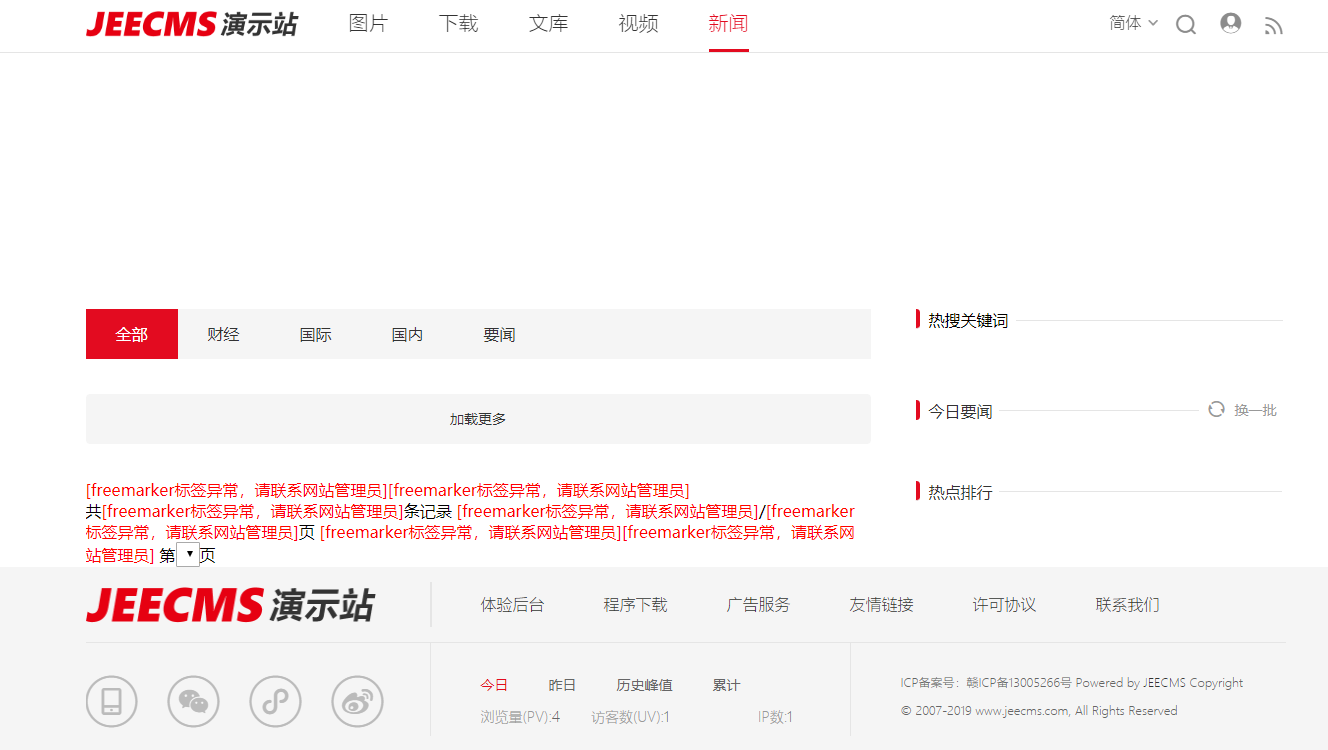The image size is (1328, 750).
Task: Click the JEECMS演示站 footer logo
Action: click(230, 605)
